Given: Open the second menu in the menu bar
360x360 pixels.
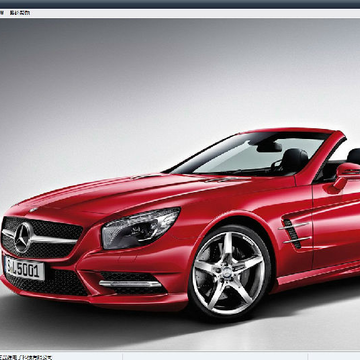Looking at the screenshot, I should tap(20, 13).
